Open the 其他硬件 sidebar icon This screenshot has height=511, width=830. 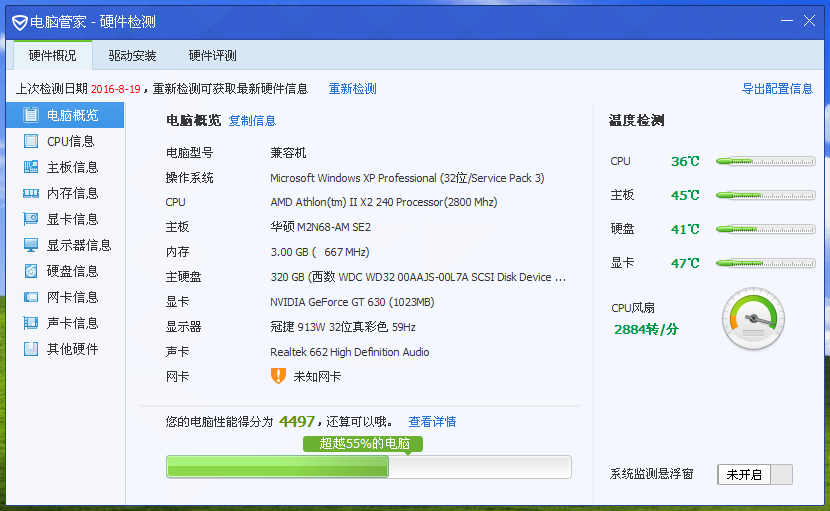click(x=31, y=348)
